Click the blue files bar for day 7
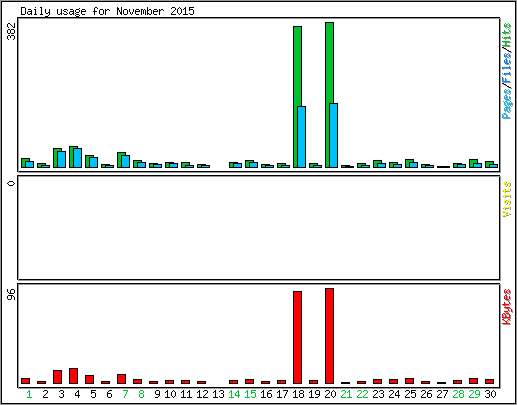 pyautogui.click(x=125, y=161)
